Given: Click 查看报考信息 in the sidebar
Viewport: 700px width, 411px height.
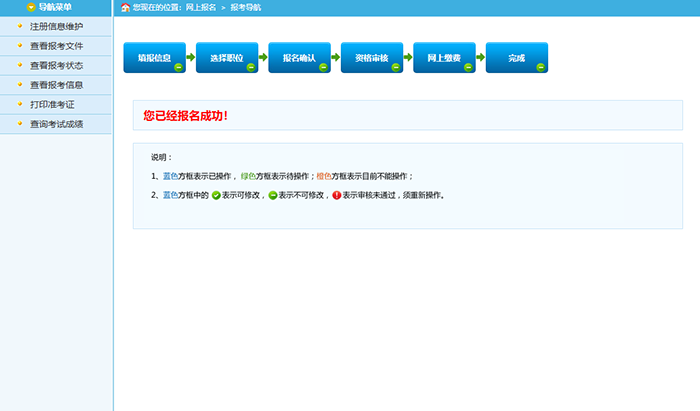Looking at the screenshot, I should [56, 85].
